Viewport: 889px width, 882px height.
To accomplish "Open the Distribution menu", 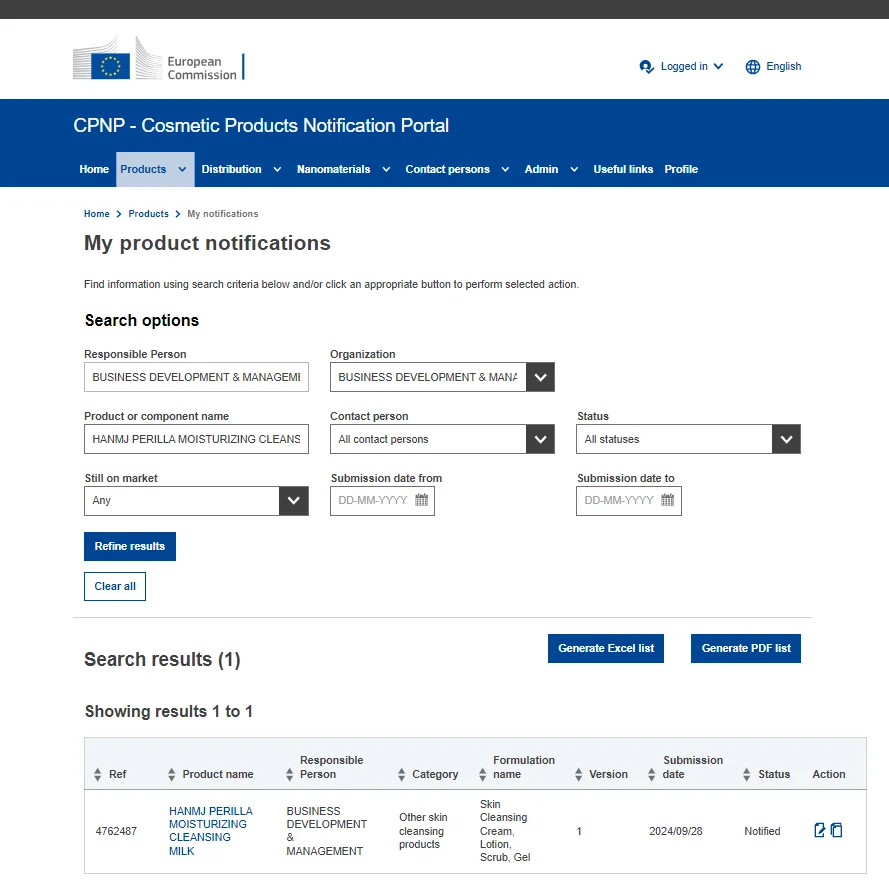I will click(241, 169).
